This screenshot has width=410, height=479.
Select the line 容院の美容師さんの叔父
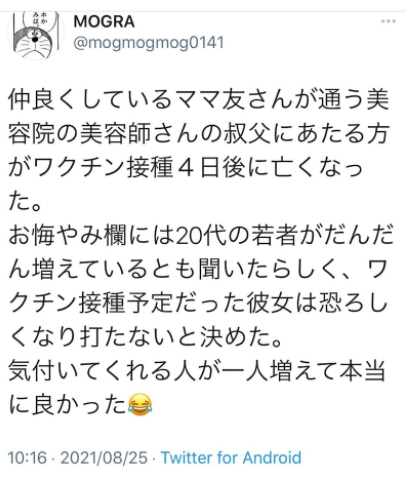[x=199, y=133]
